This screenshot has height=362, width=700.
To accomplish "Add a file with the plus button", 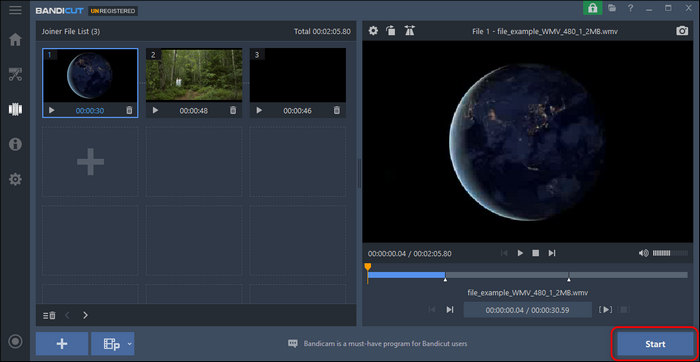I will (62, 344).
